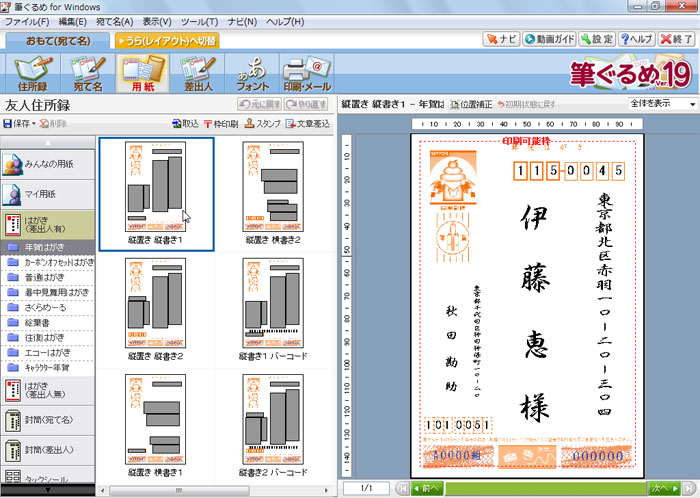Viewport: 700px width, 498px height.
Task: Select the 宛て名 addressee toolbar icon
Action: click(85, 73)
